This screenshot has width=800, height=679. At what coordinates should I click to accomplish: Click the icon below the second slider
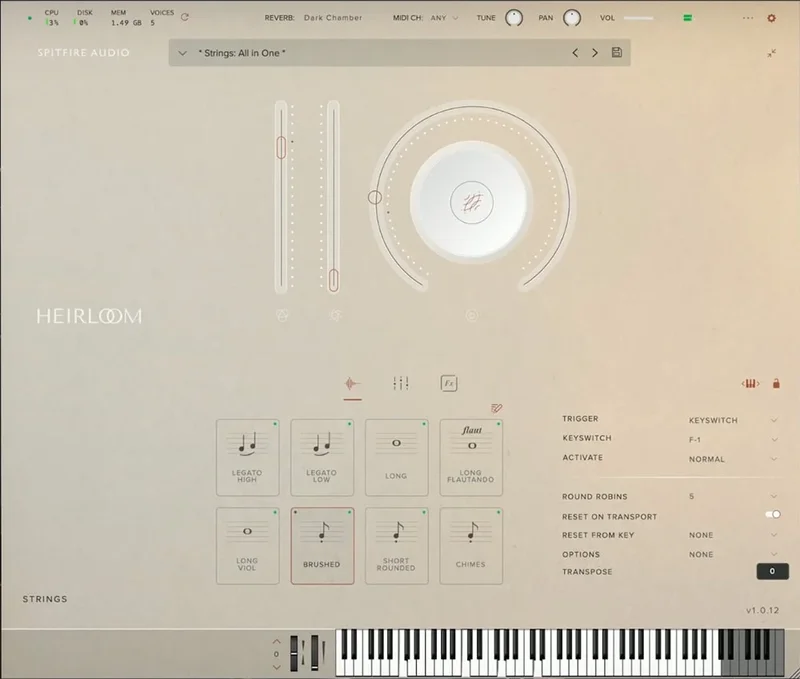335,316
